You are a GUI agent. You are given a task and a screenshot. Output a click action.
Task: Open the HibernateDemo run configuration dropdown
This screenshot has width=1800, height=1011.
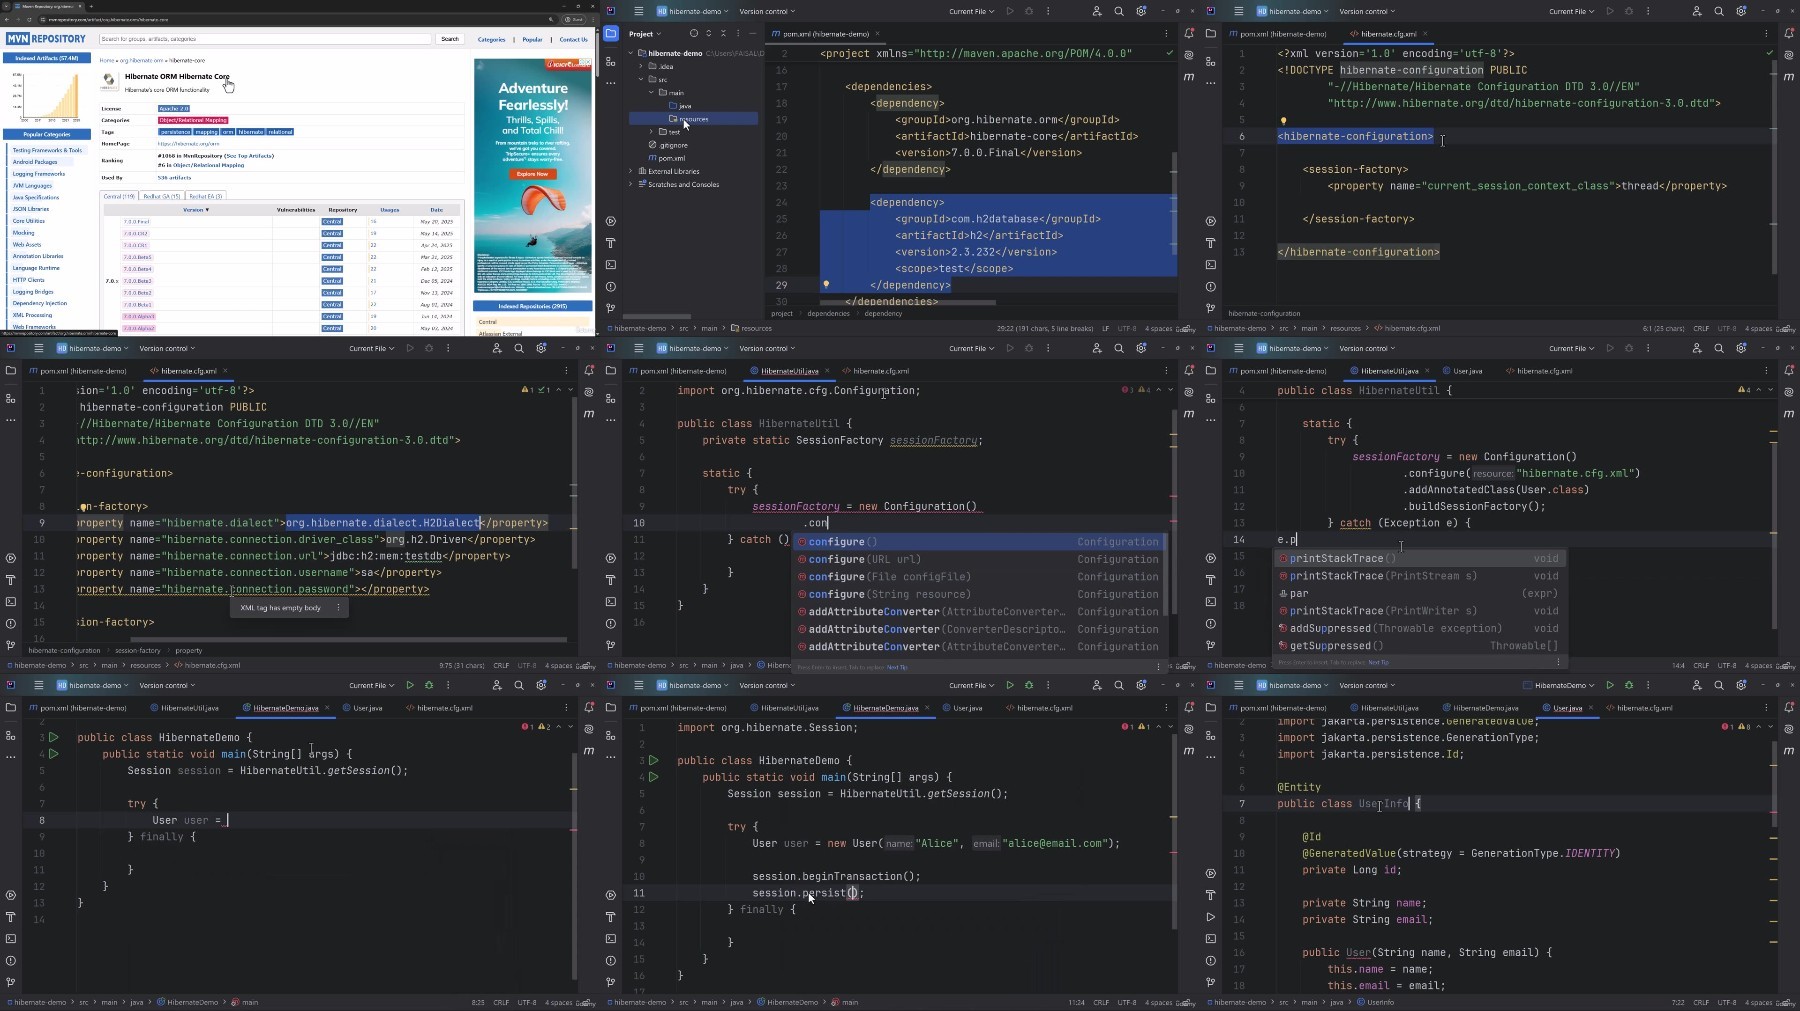[x=1560, y=685]
